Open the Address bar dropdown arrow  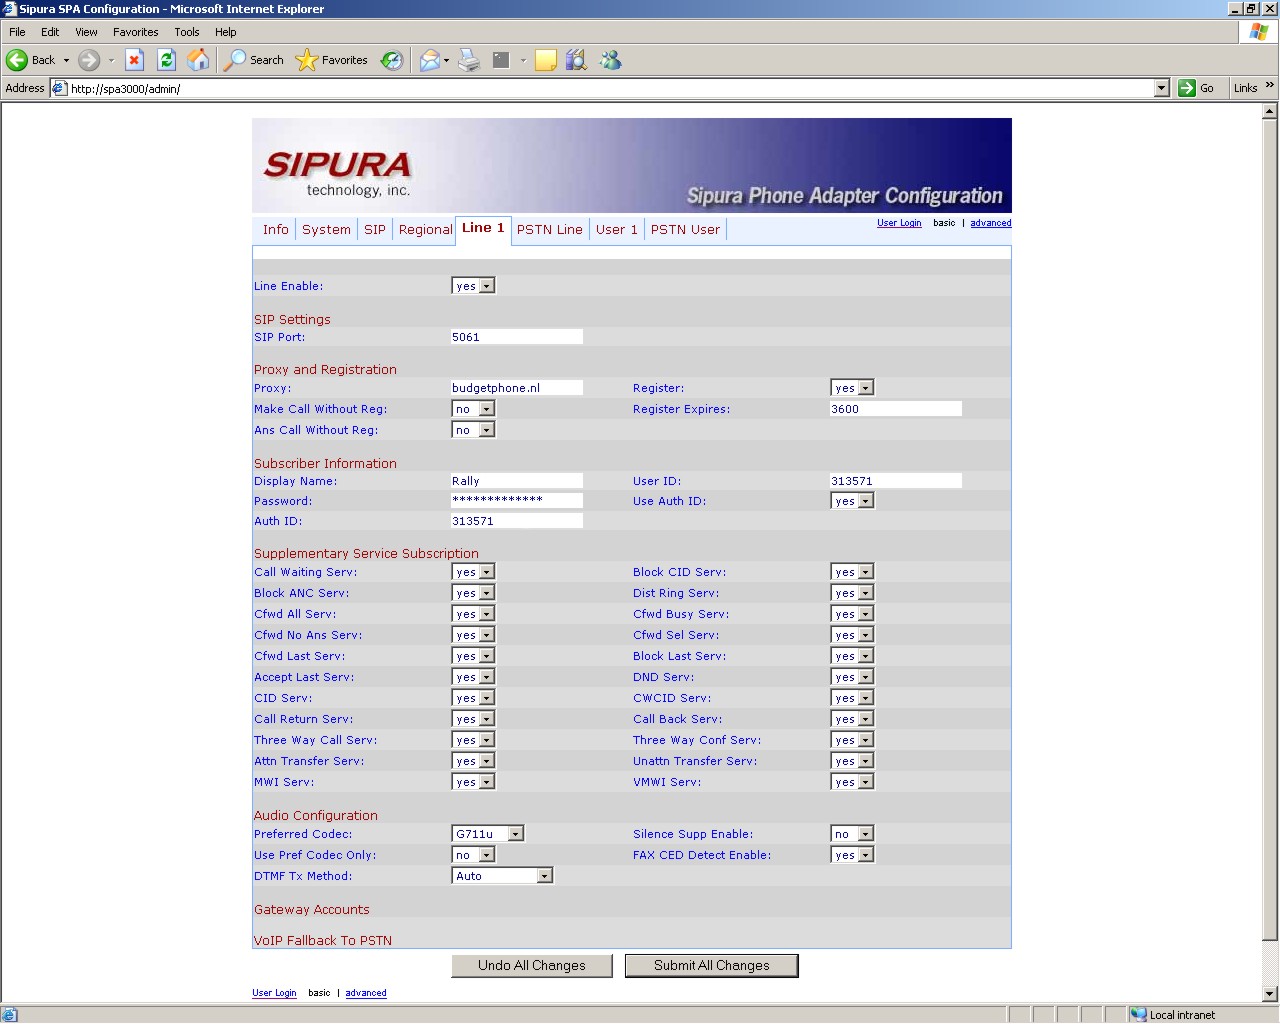pyautogui.click(x=1161, y=88)
